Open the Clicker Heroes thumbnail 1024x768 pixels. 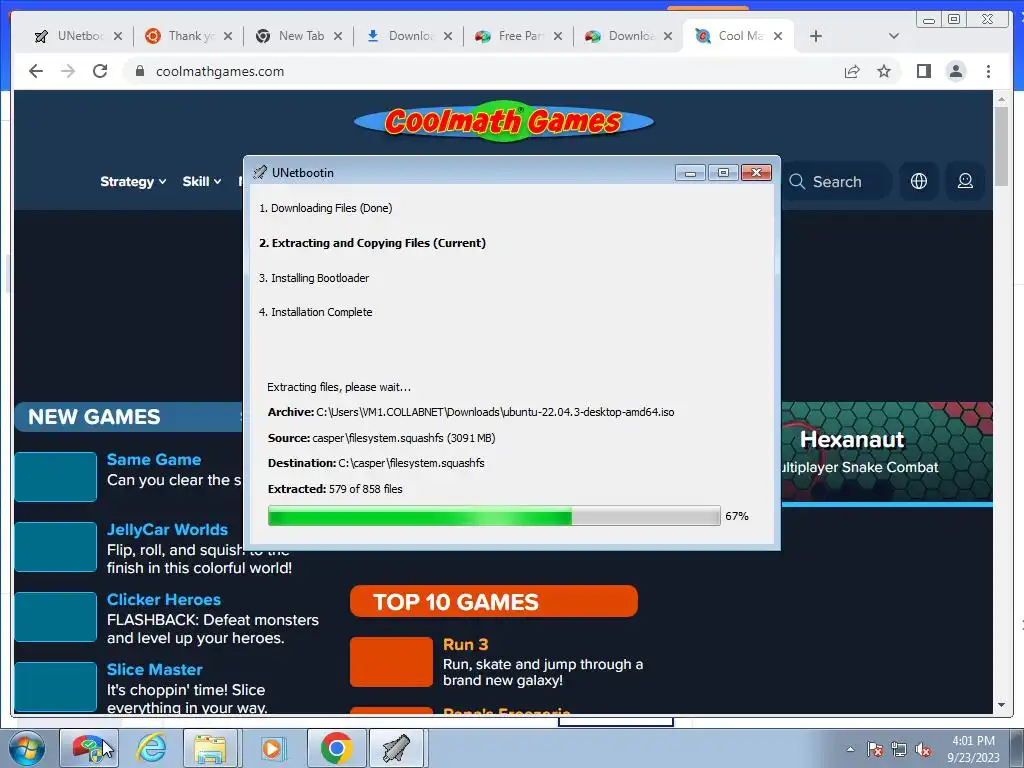click(56, 616)
